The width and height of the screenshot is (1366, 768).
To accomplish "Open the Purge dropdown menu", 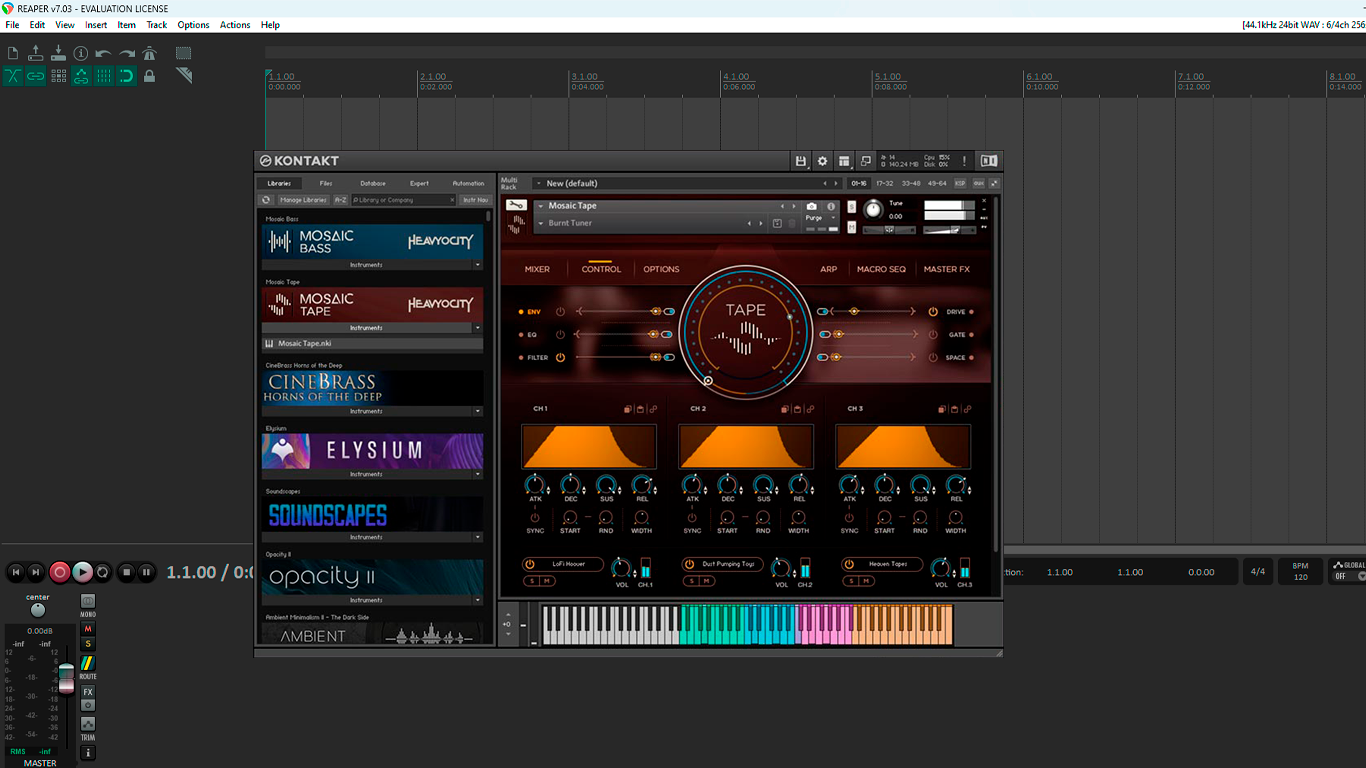I will (821, 218).
